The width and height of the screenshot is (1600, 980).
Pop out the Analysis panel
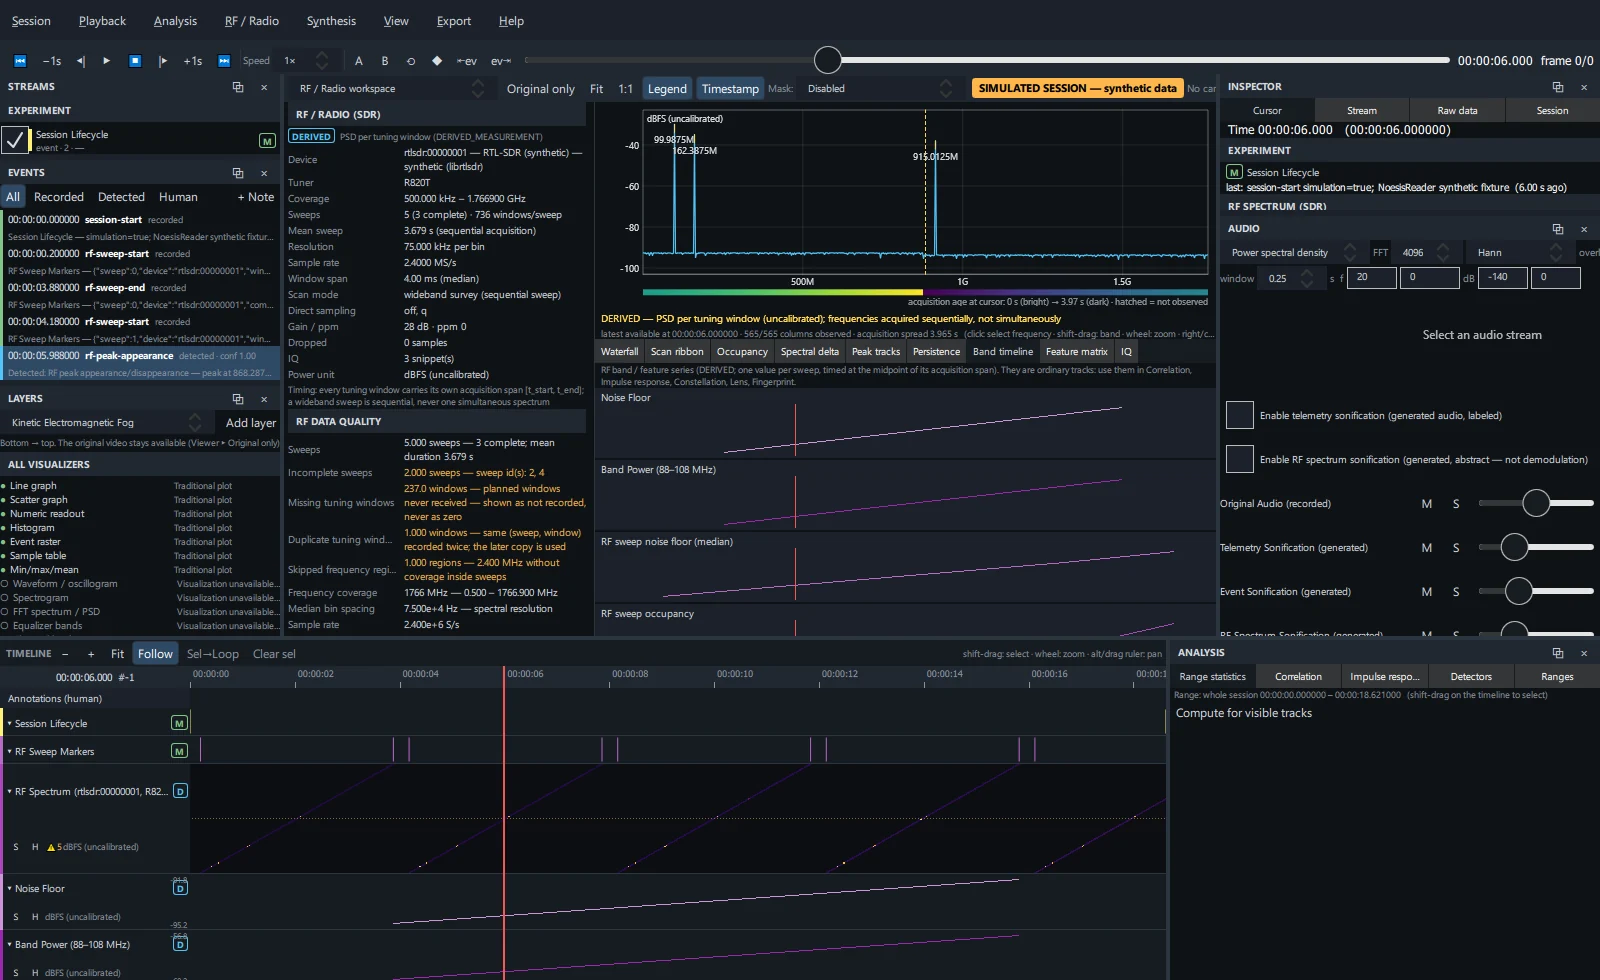pos(1558,653)
